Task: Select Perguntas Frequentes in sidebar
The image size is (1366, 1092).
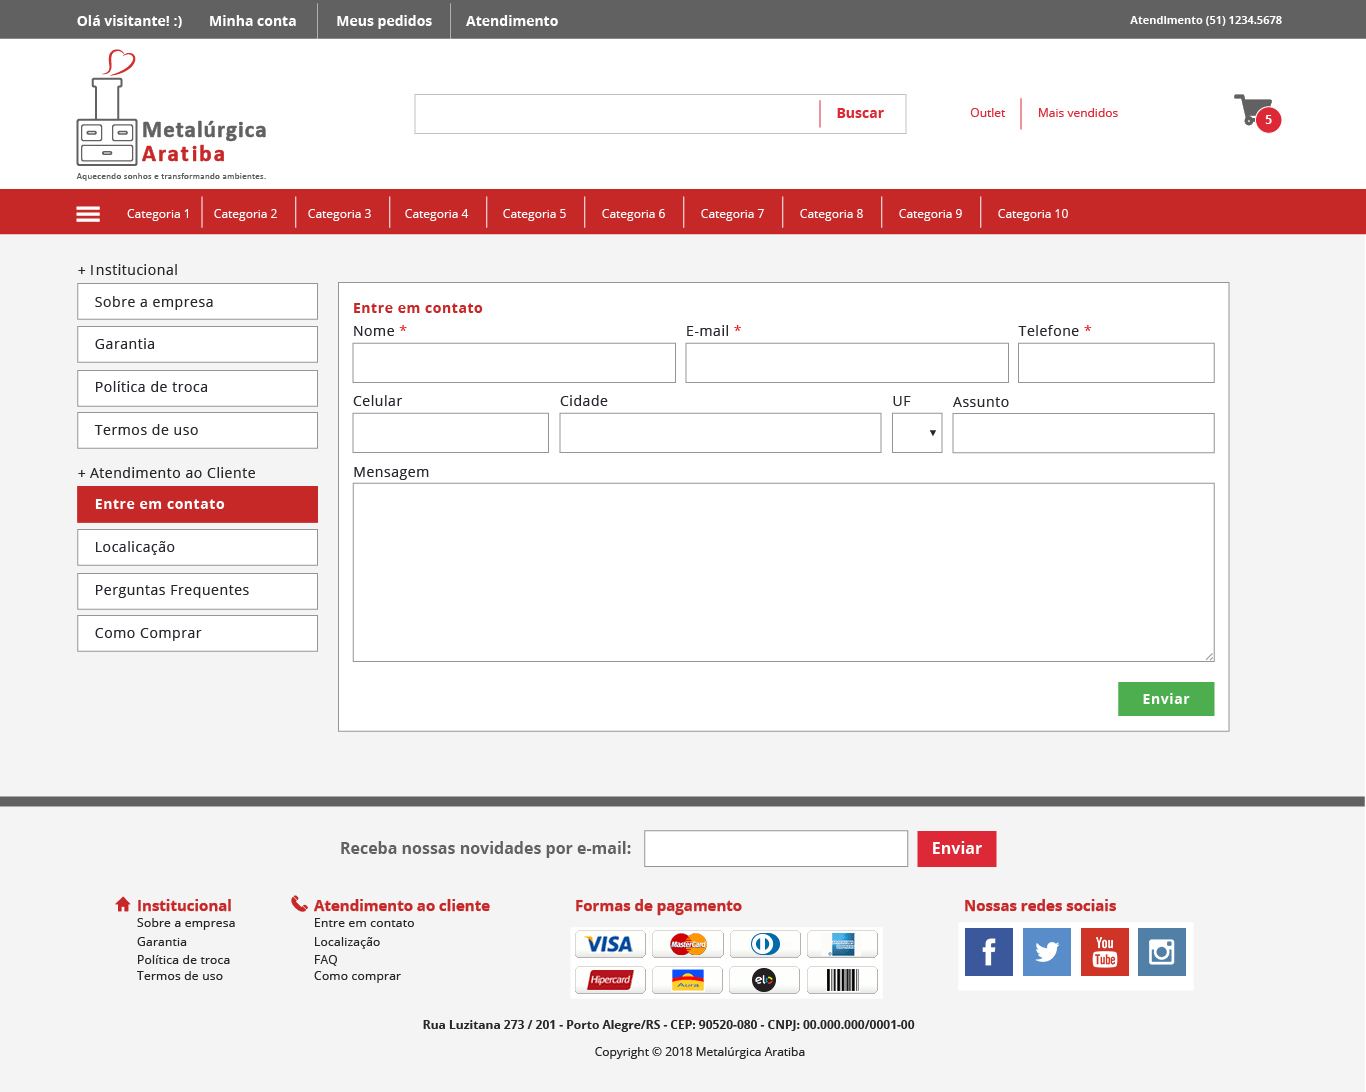Action: (x=197, y=591)
